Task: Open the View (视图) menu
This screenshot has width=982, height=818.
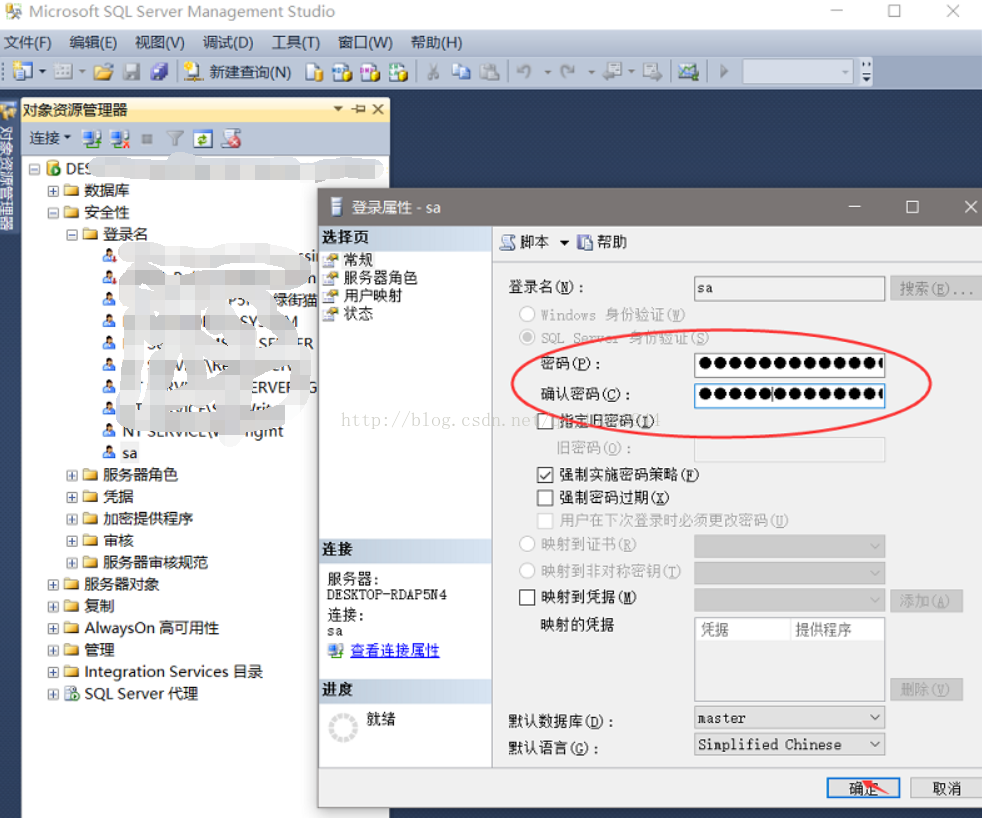Action: point(160,43)
